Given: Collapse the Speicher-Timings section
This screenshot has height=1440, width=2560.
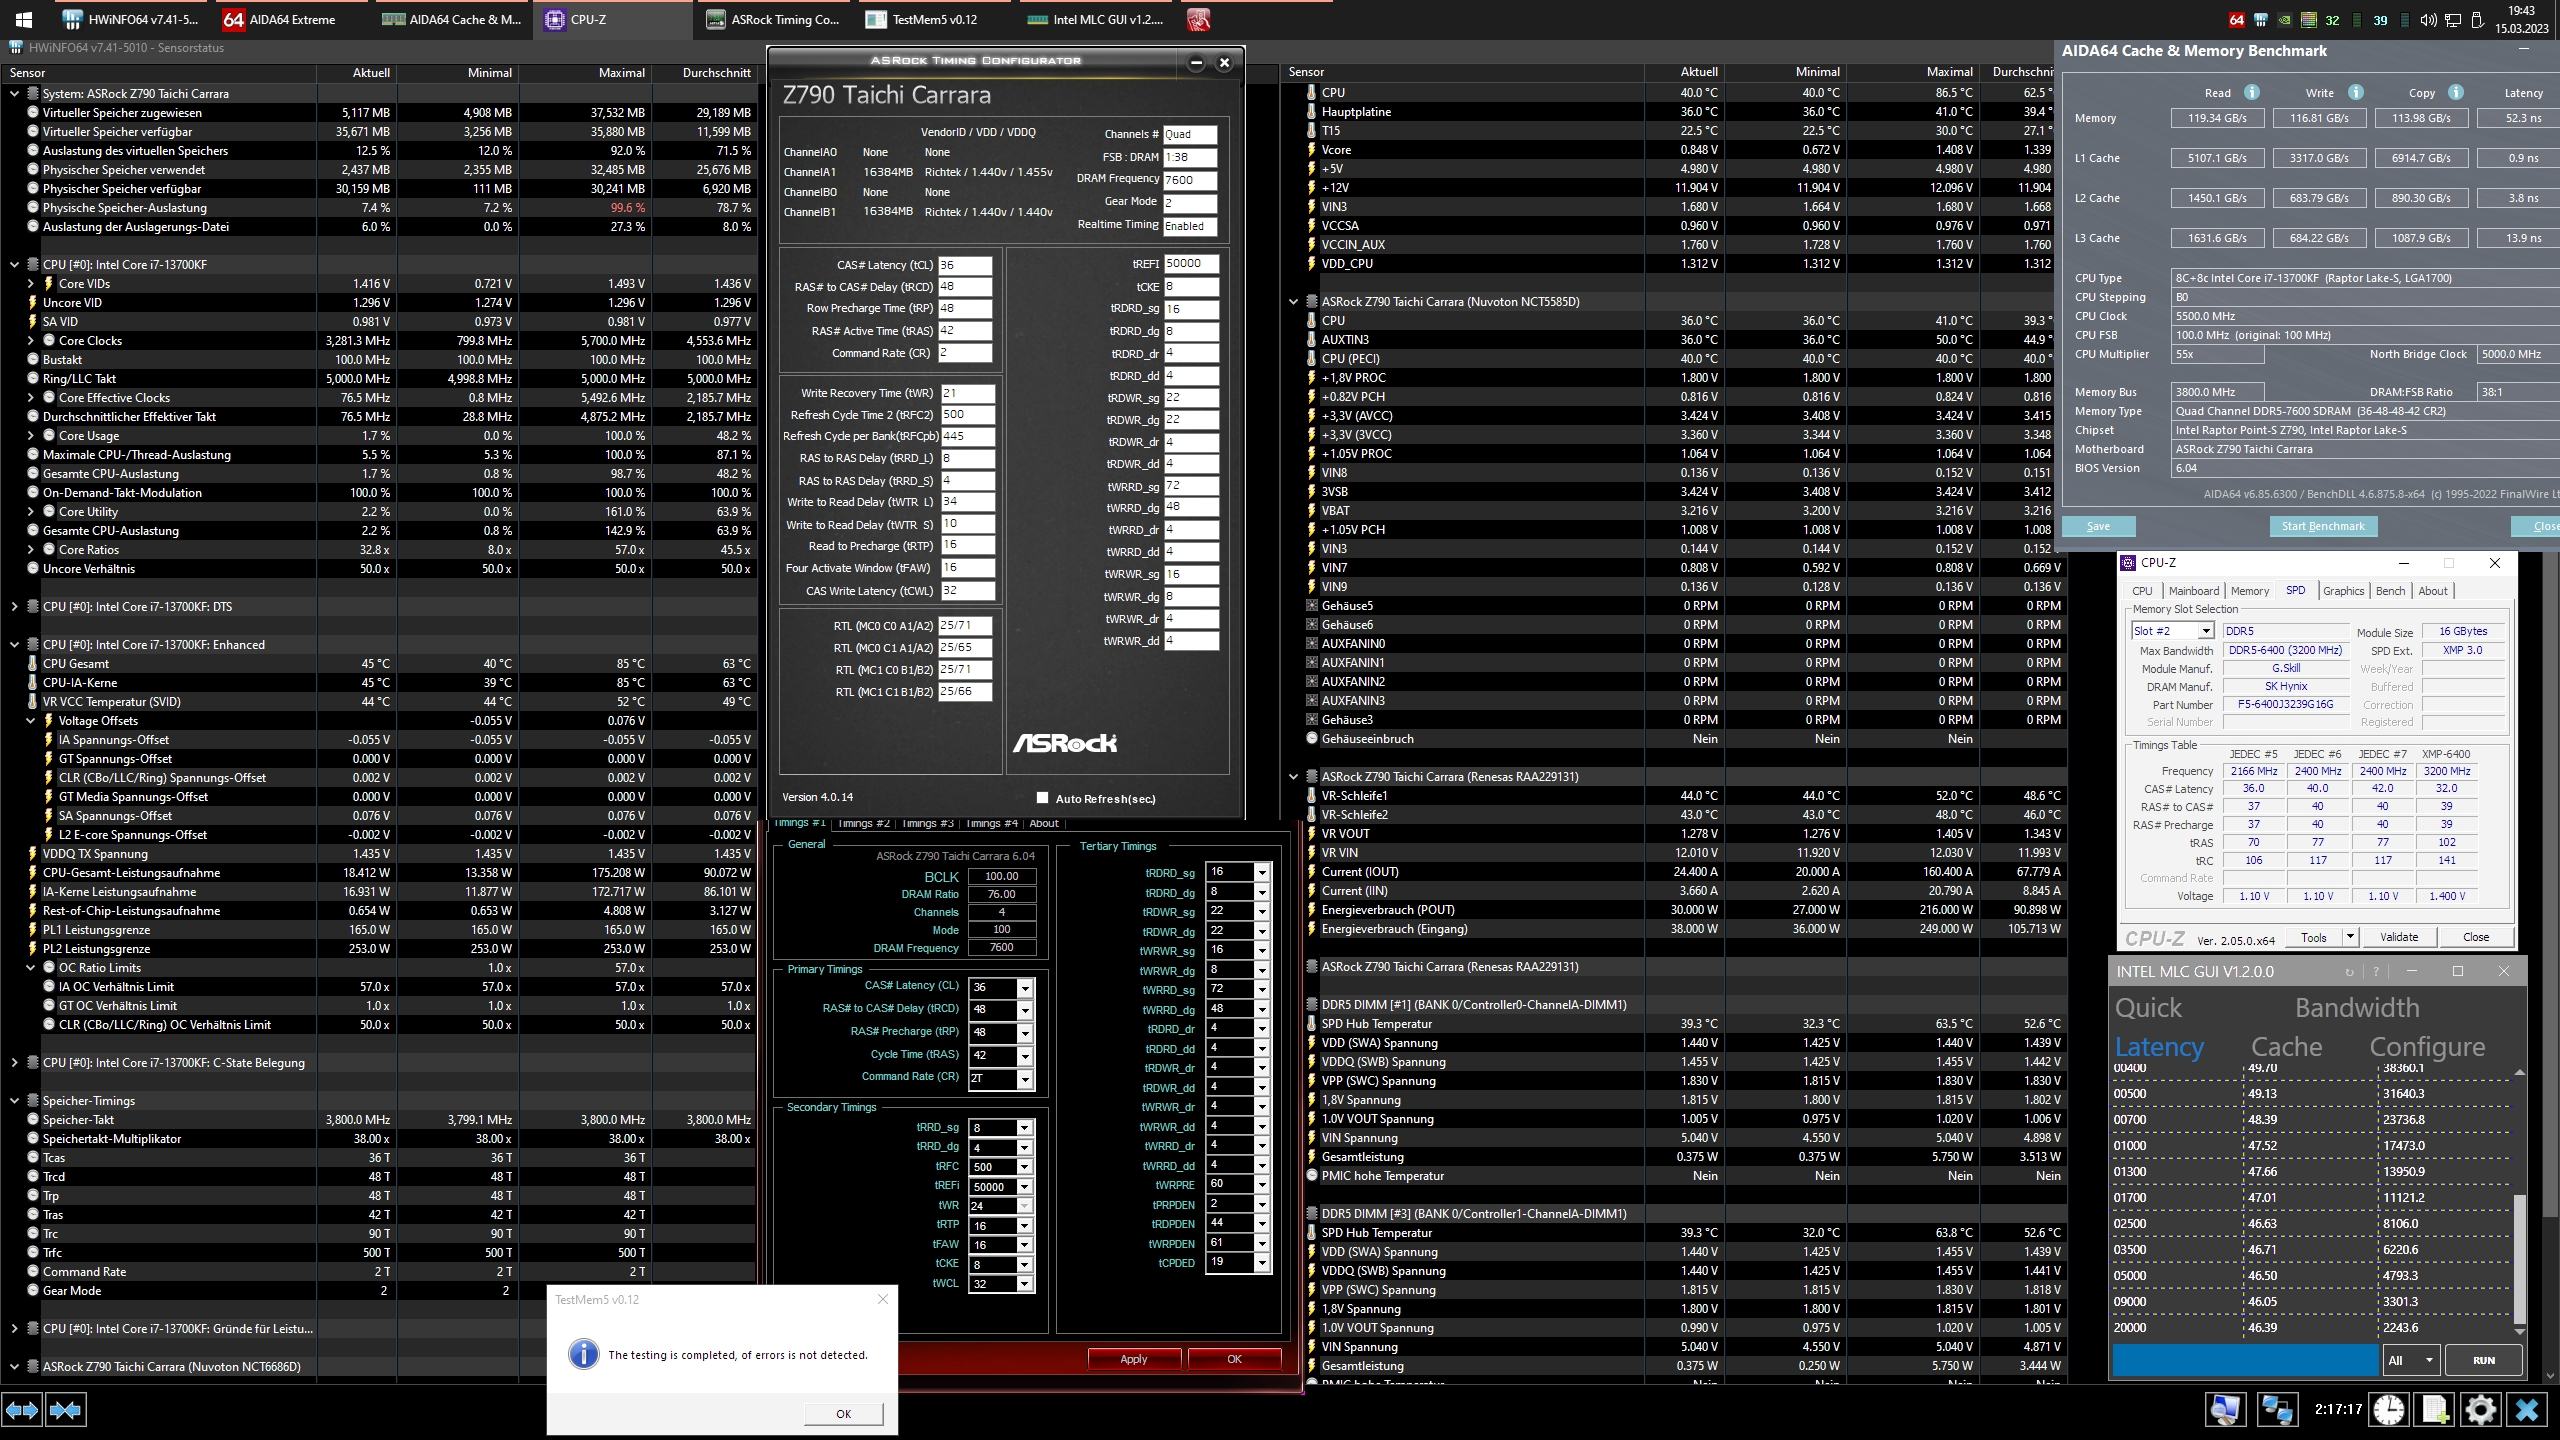Looking at the screenshot, I should click(15, 1100).
